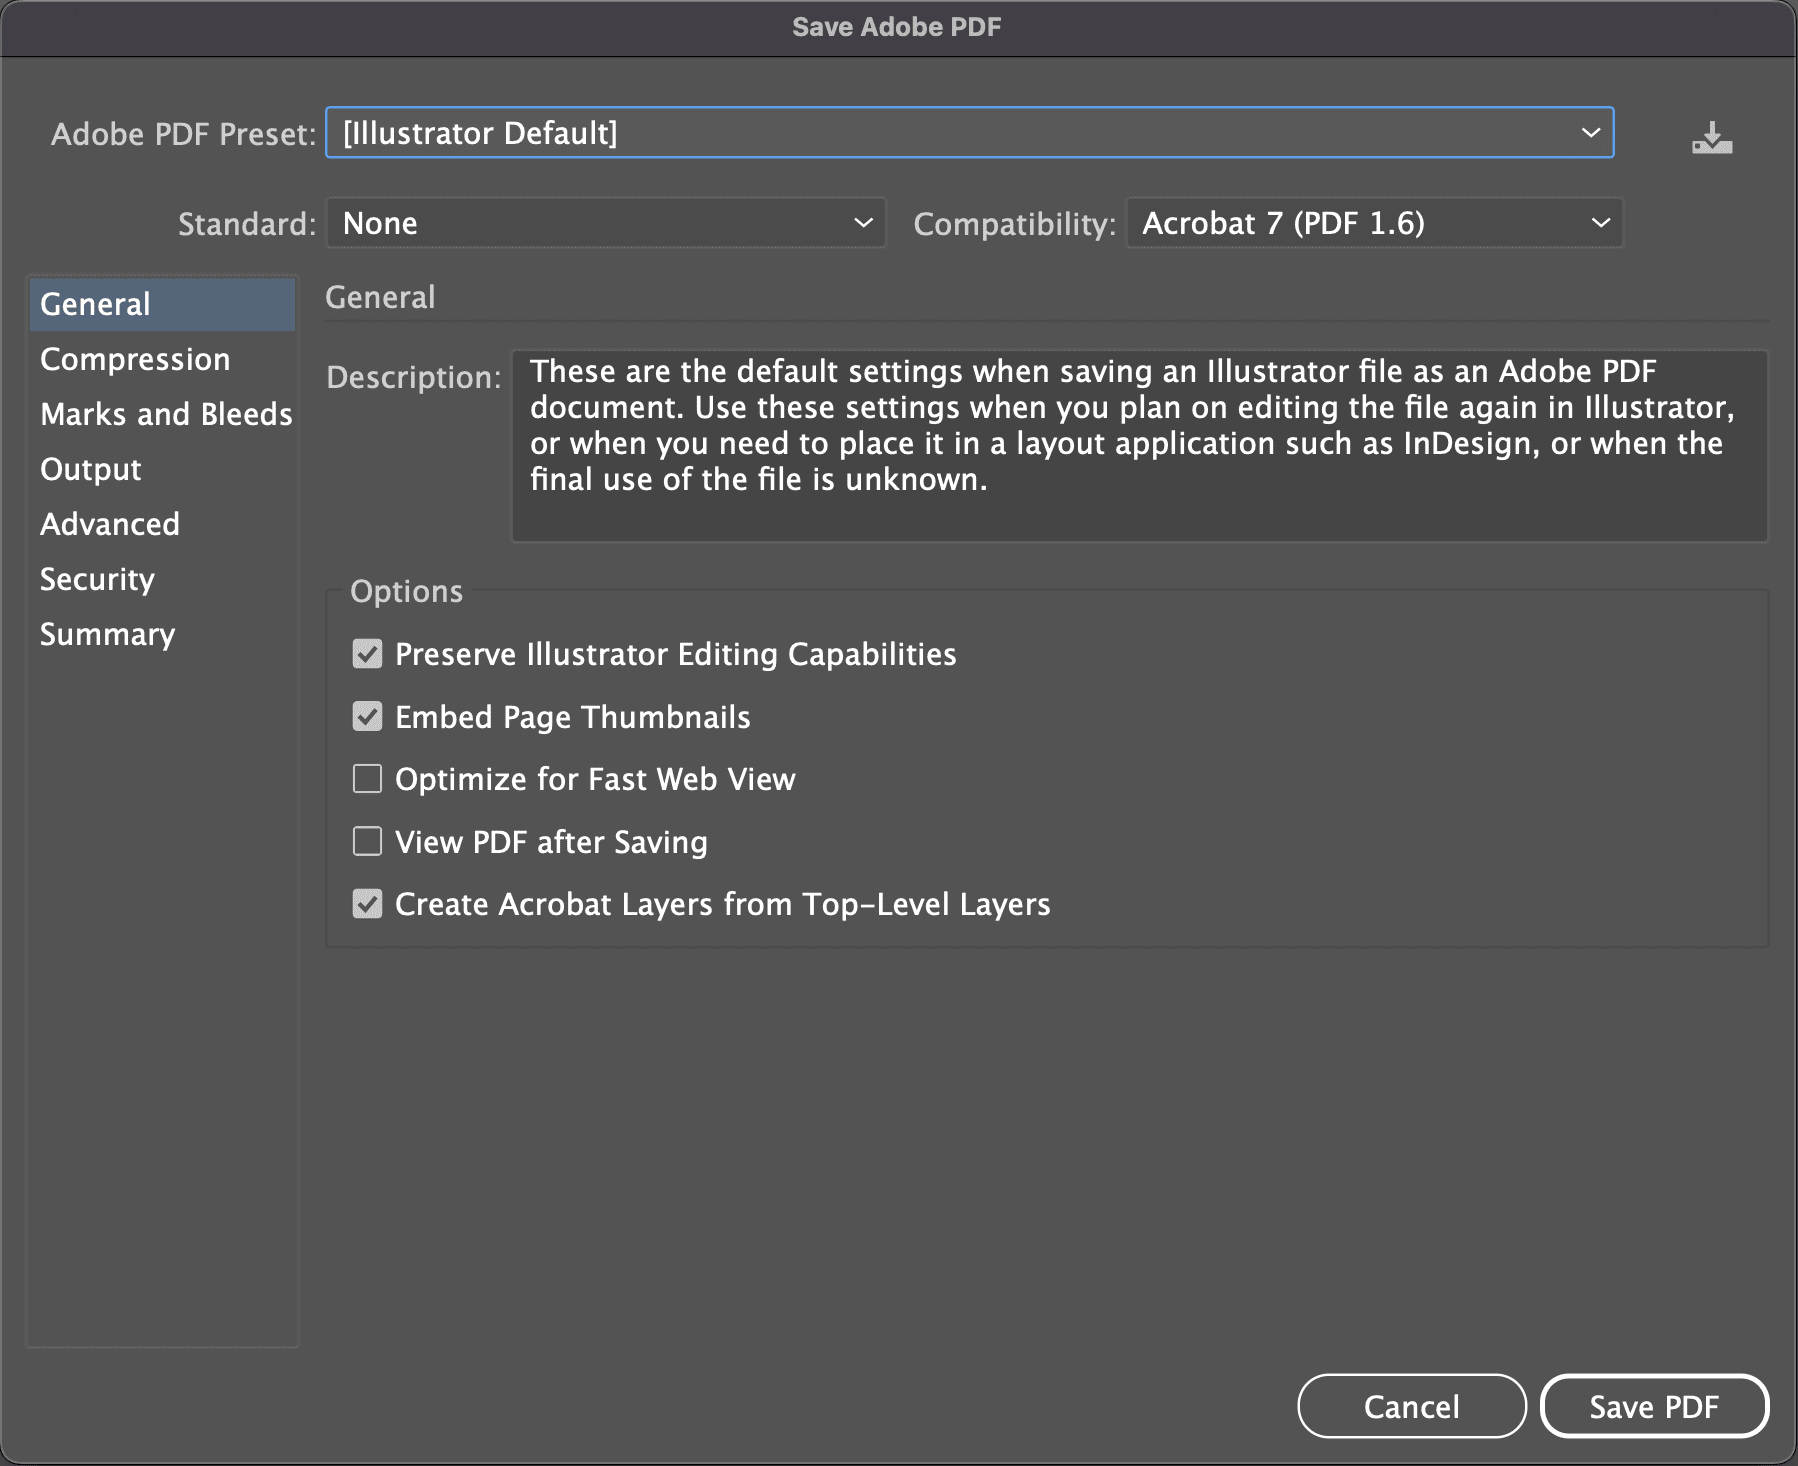
Task: Enable Optimize for Fast Web View
Action: [368, 779]
